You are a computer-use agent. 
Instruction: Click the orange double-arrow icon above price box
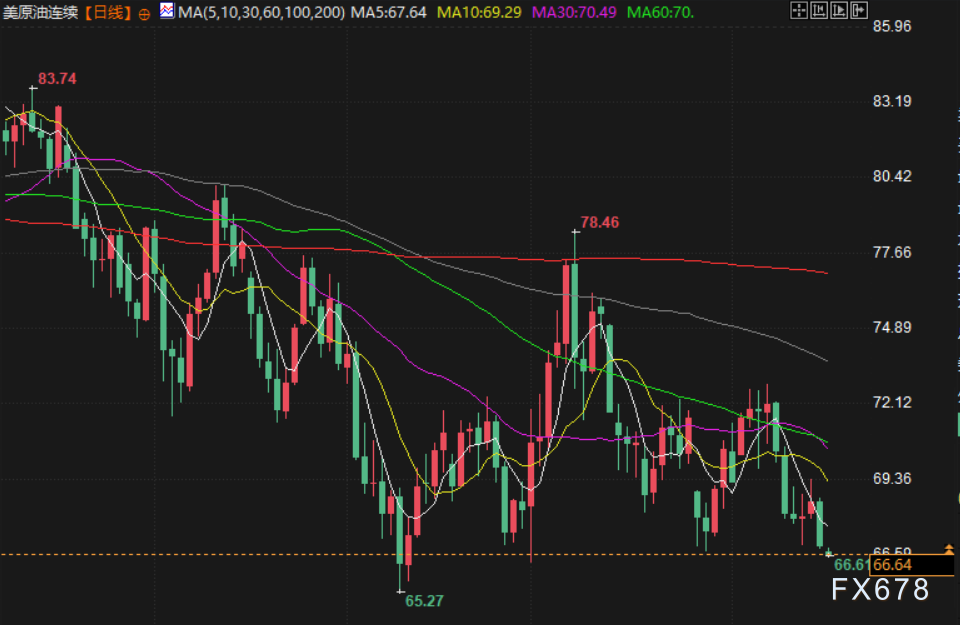[x=948, y=548]
